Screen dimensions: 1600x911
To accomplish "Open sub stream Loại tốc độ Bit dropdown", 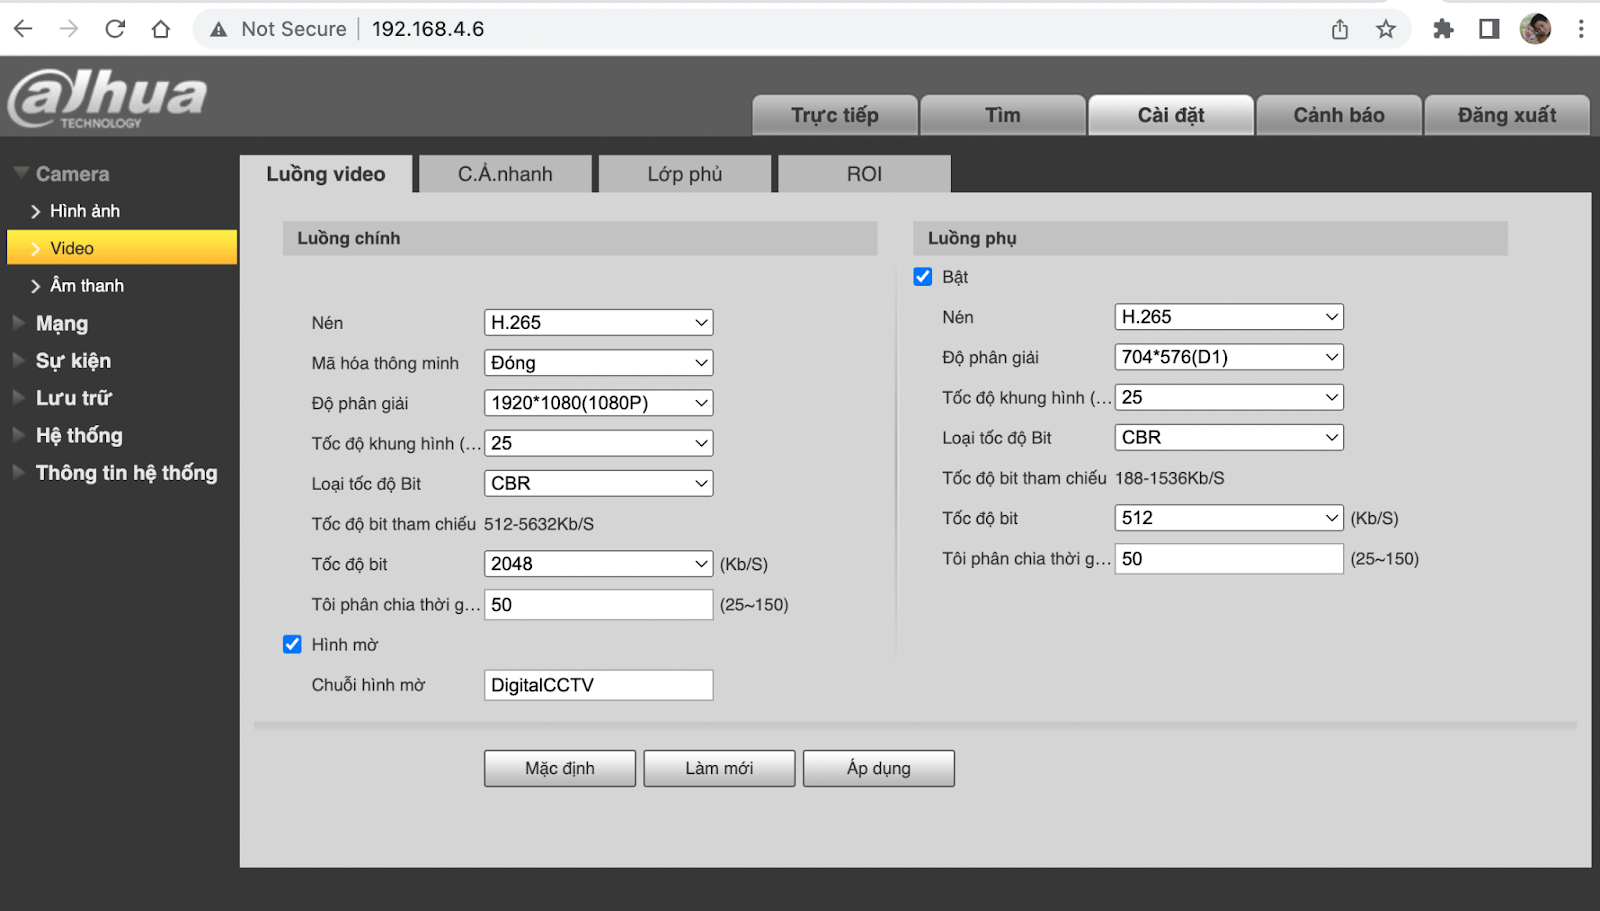I will tap(1229, 437).
